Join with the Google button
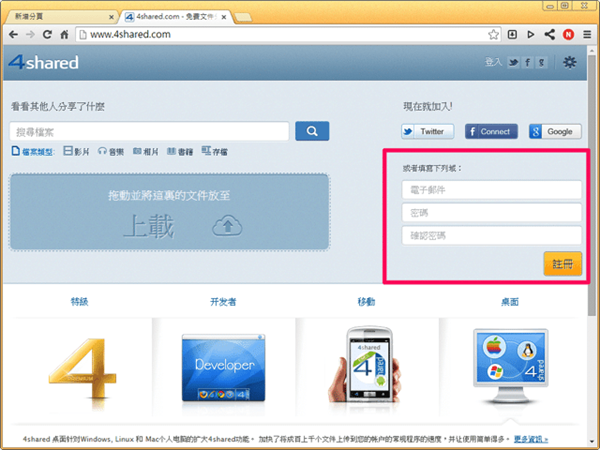The image size is (600, 450). [555, 131]
